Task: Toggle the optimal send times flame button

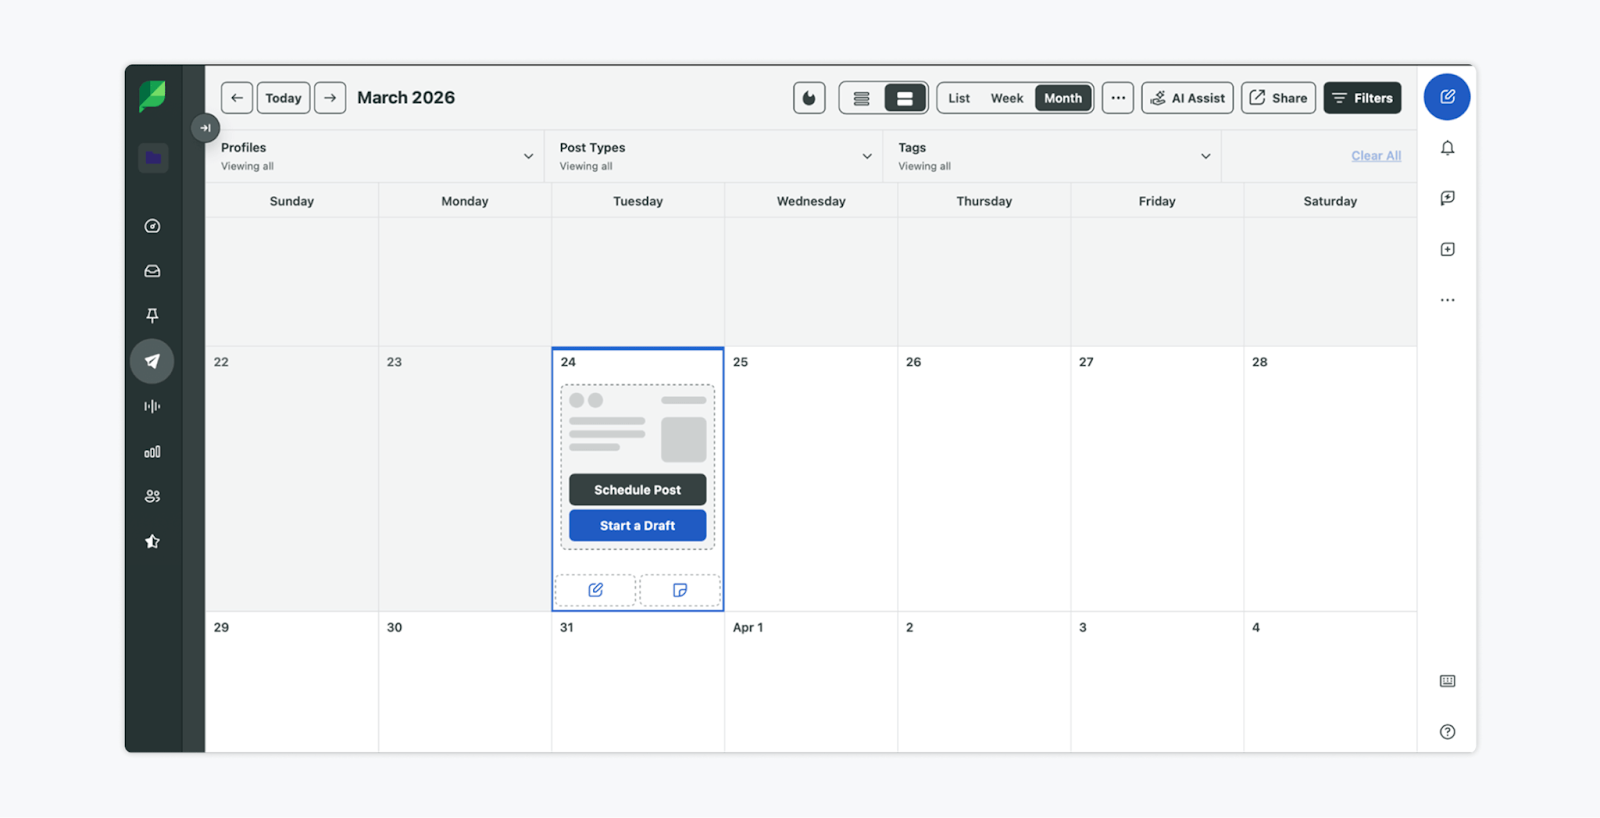Action: [809, 98]
